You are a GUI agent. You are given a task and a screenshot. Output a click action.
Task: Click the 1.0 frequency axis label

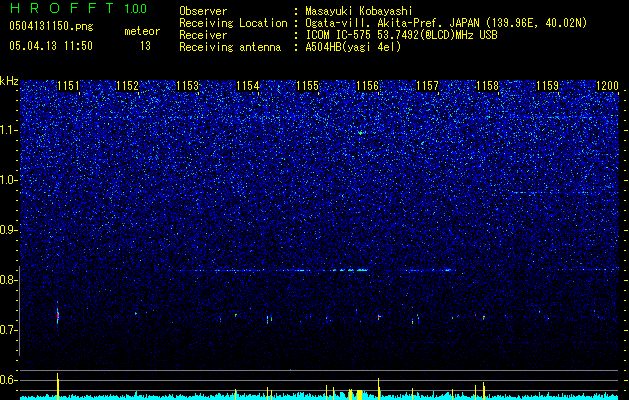pyautogui.click(x=8, y=180)
